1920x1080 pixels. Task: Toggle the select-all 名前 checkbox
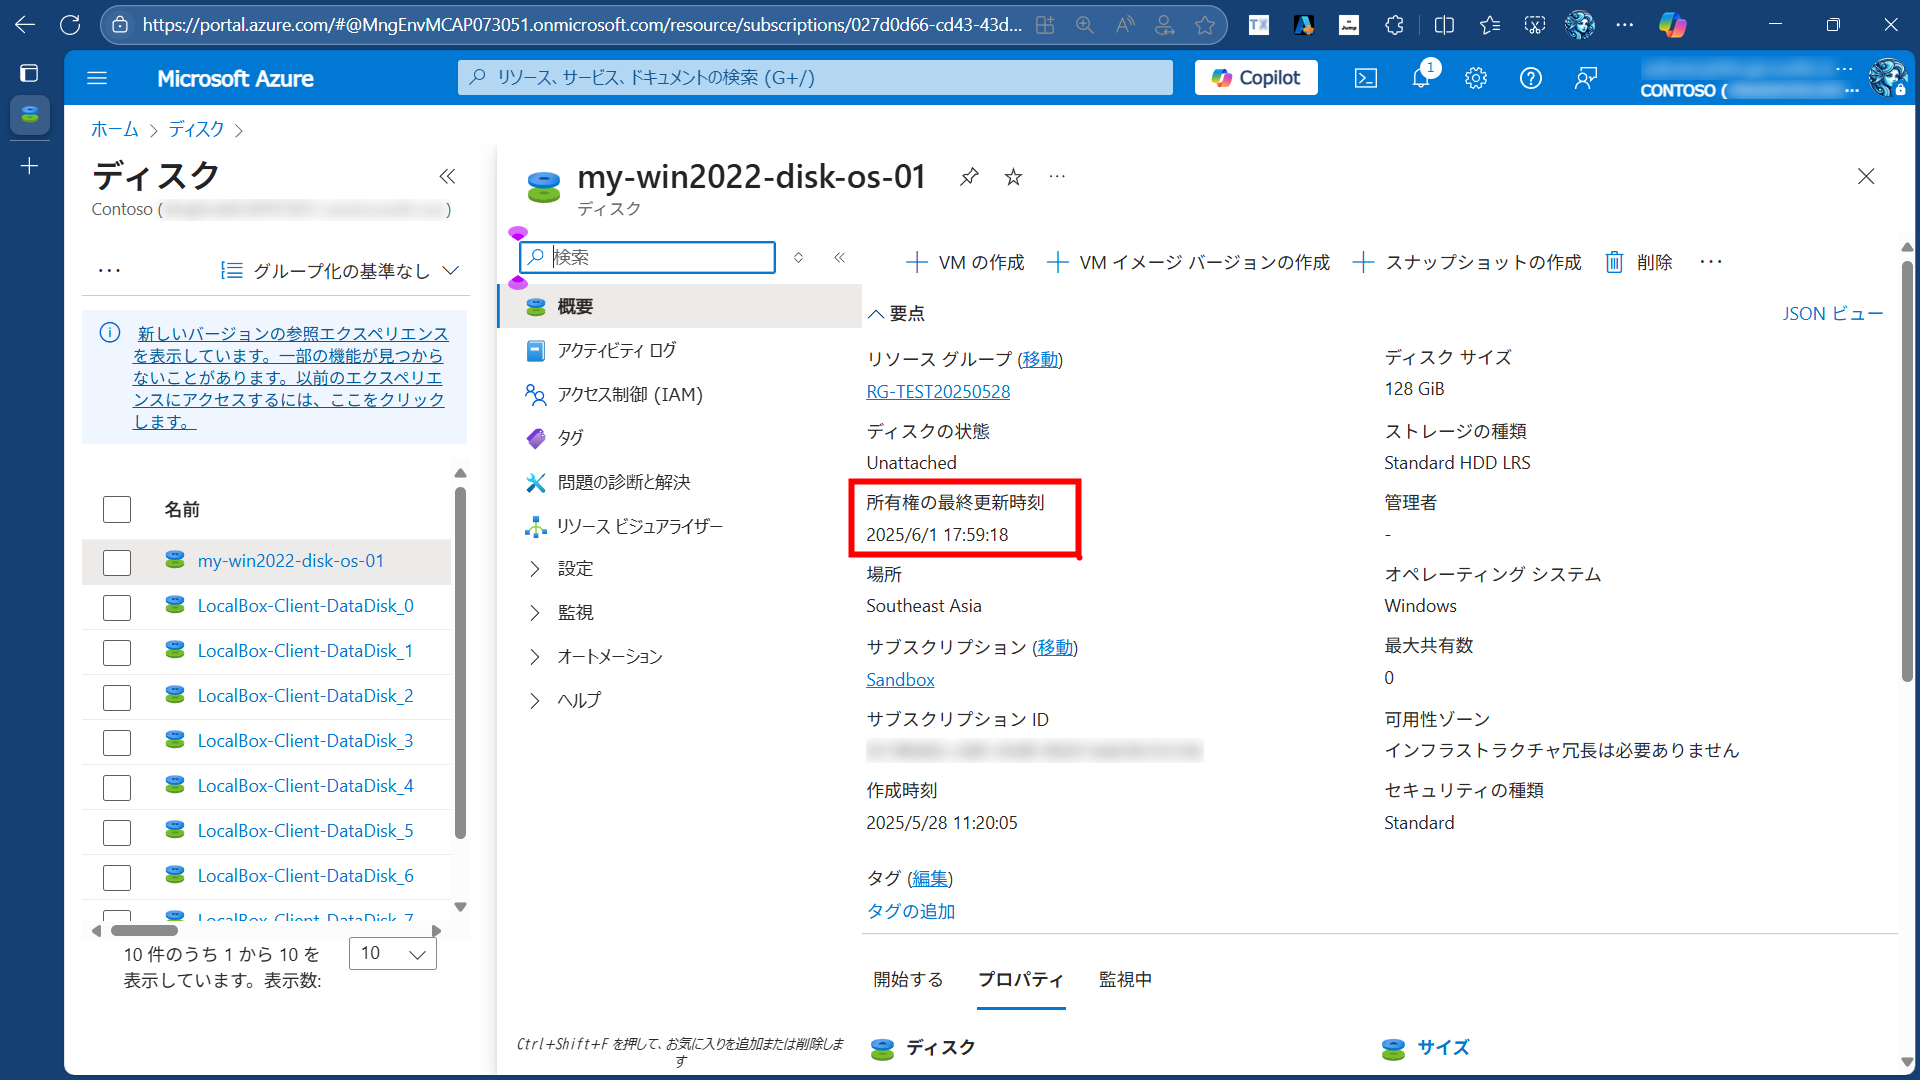pyautogui.click(x=117, y=510)
